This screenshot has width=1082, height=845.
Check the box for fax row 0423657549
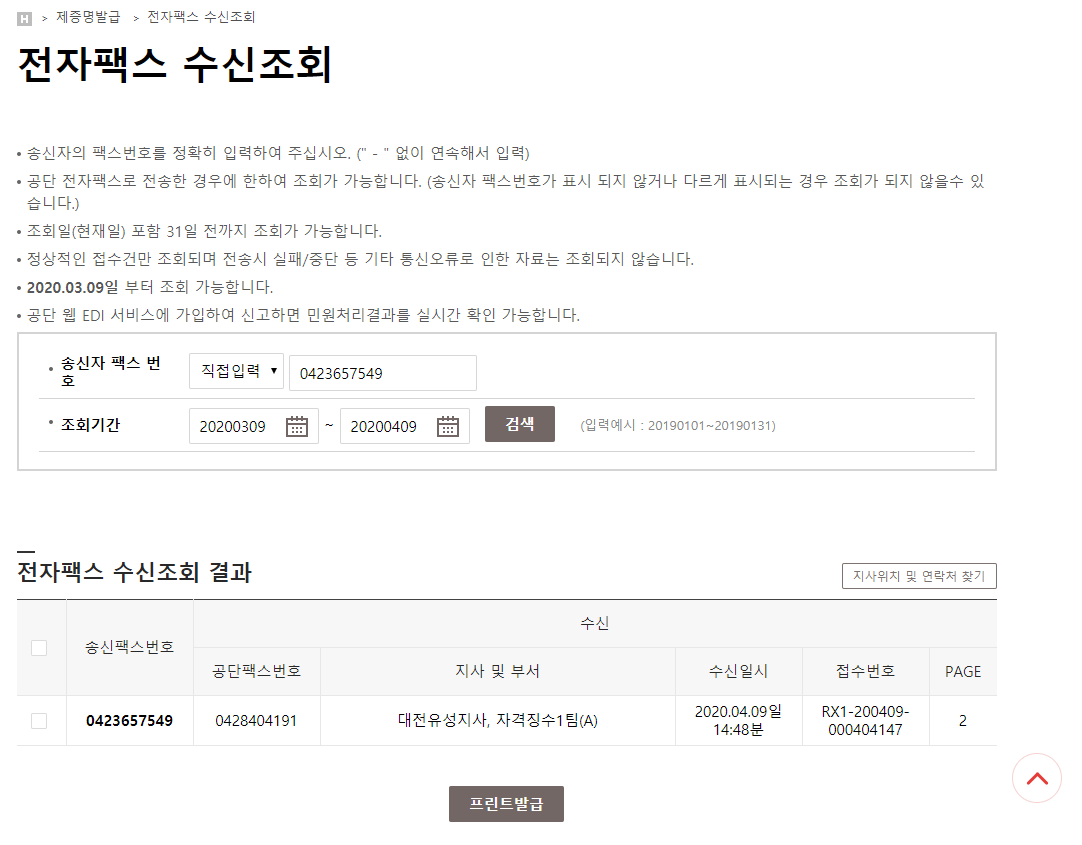click(x=39, y=721)
